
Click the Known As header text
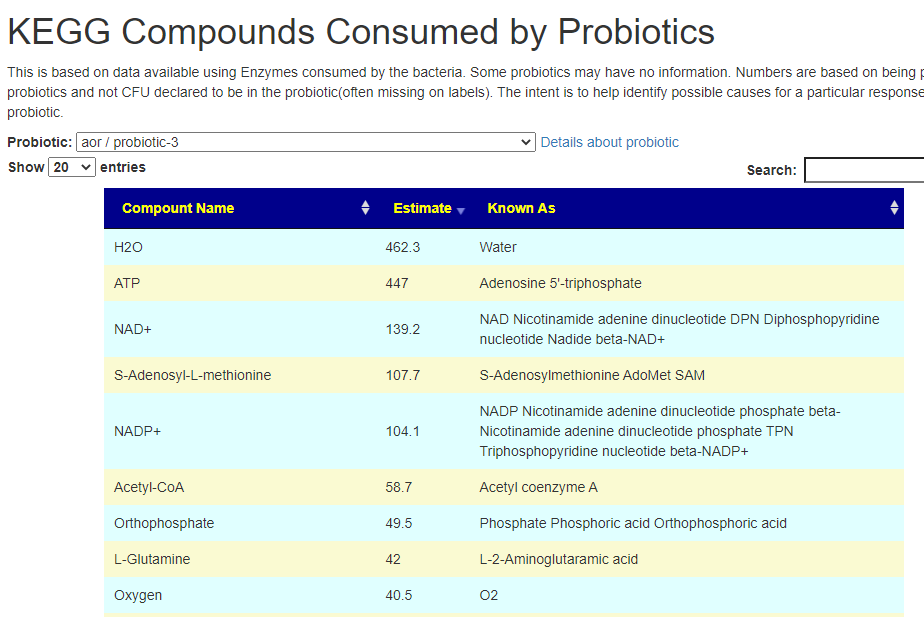click(x=521, y=208)
